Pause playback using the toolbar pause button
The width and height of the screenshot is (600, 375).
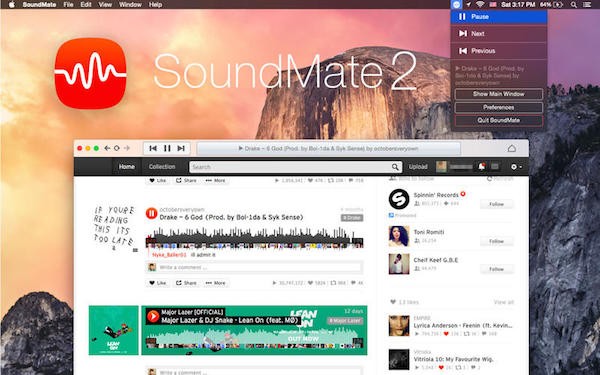tap(167, 148)
